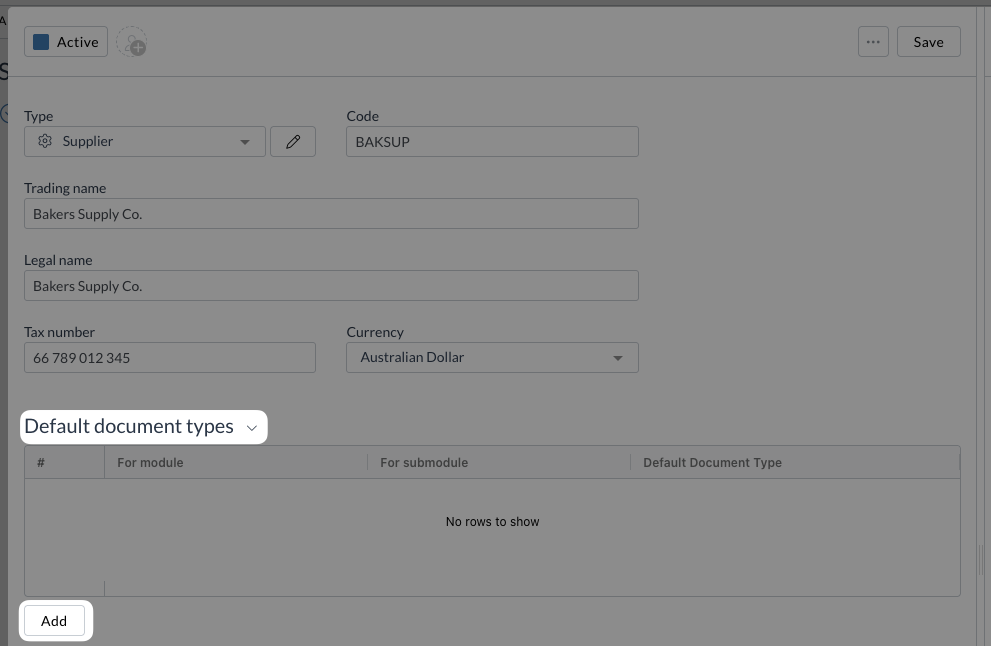Click the # column header
Screen dimensions: 991x646
tap(41, 463)
